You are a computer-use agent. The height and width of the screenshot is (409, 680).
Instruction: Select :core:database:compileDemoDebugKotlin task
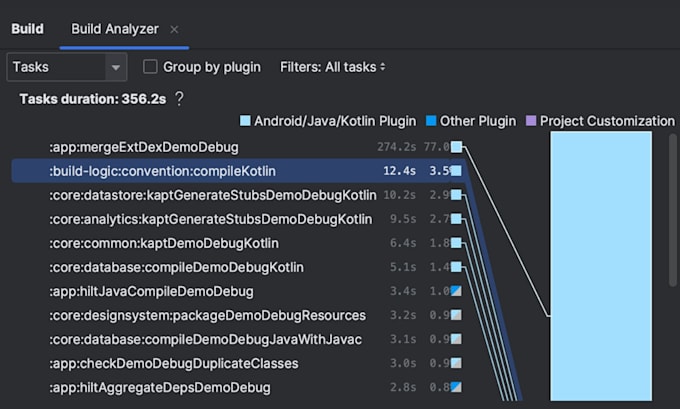[x=176, y=267]
